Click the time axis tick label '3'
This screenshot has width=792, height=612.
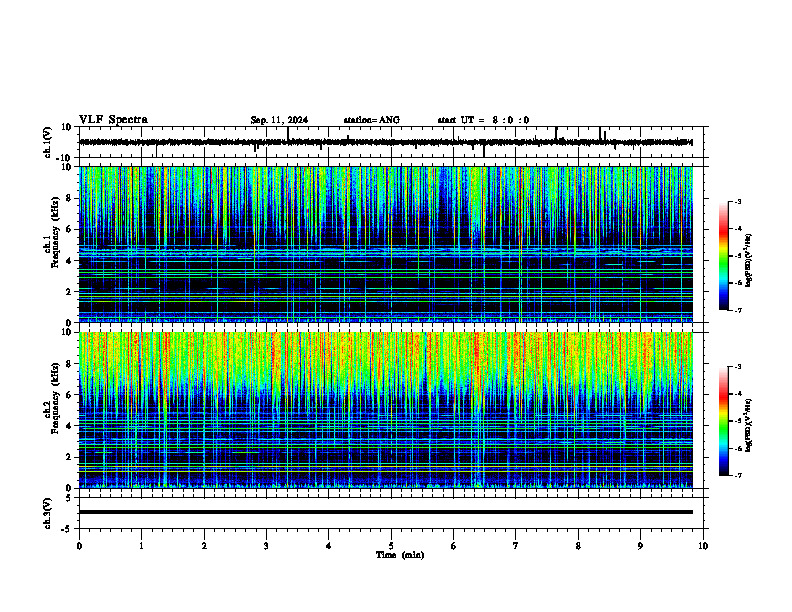coord(266,546)
